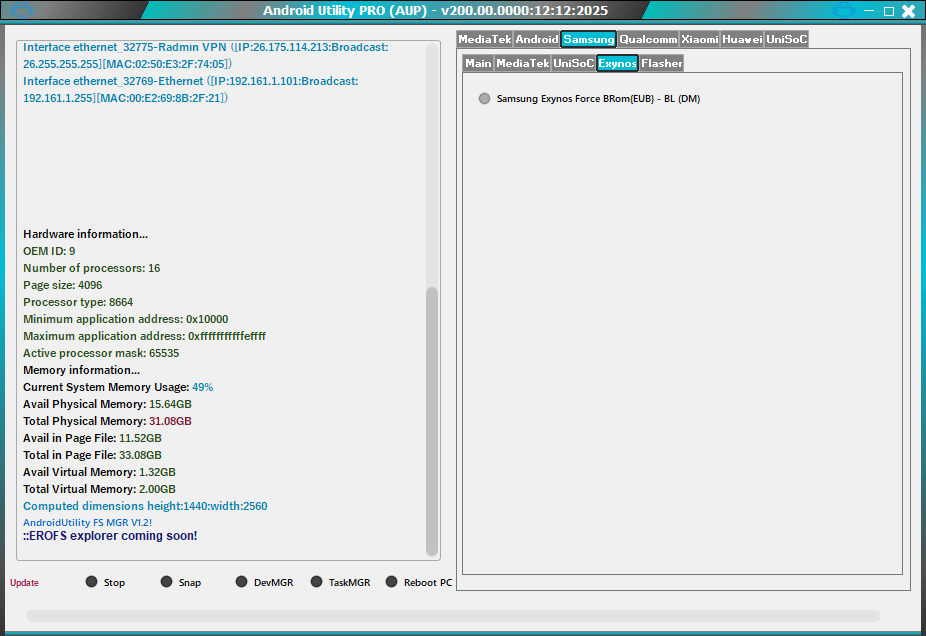Viewport: 926px width, 636px height.
Task: Go to the Qualcomm tab
Action: [x=648, y=39]
